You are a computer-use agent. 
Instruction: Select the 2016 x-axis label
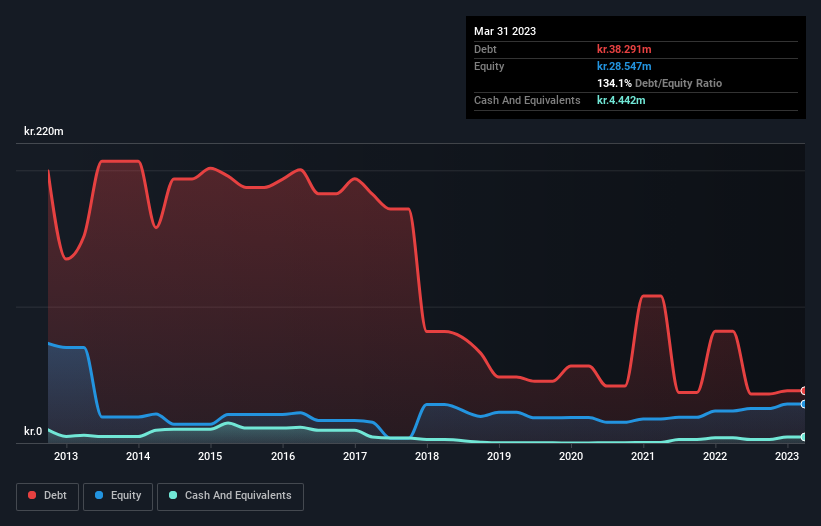coord(283,456)
